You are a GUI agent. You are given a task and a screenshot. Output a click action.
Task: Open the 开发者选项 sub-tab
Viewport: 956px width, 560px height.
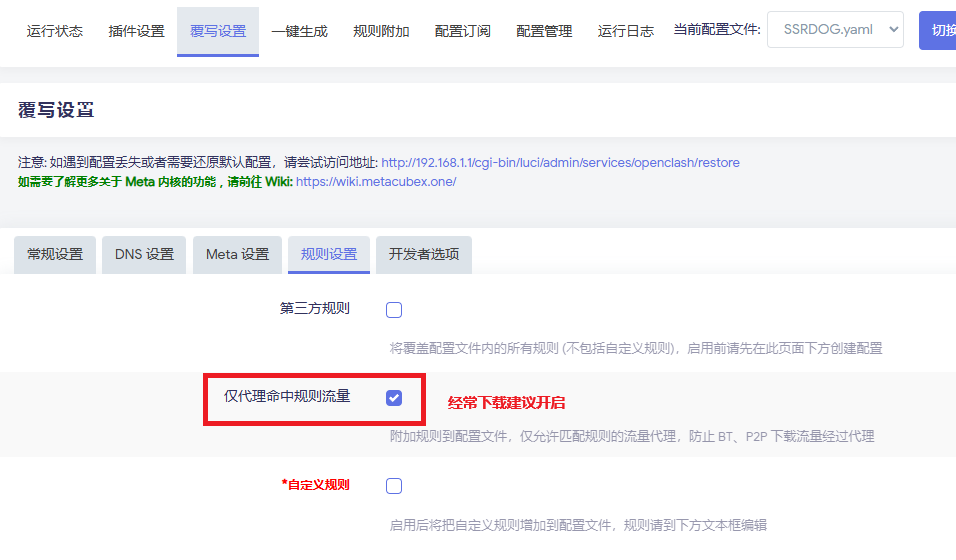point(424,254)
